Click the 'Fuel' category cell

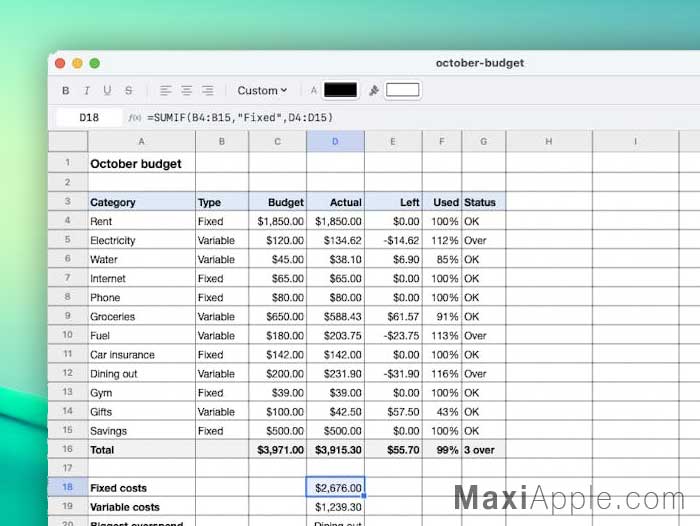(x=142, y=336)
